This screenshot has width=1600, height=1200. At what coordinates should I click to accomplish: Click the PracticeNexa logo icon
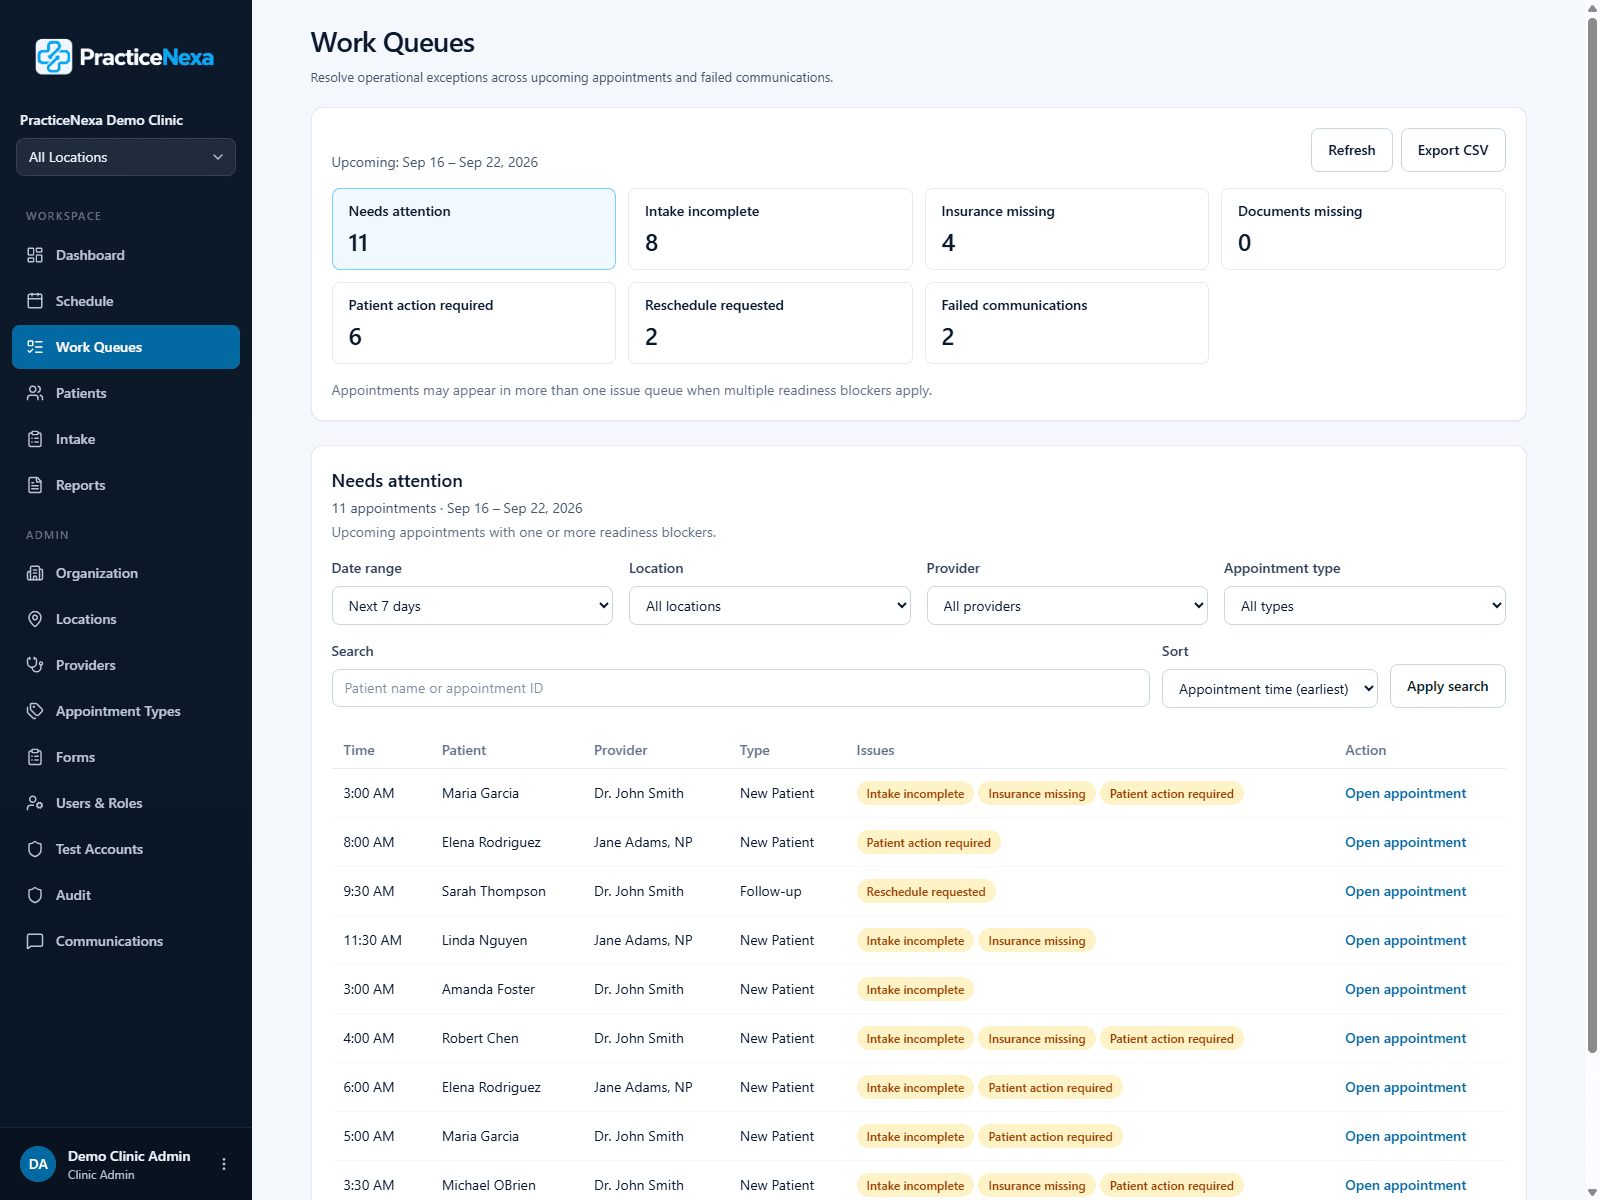54,57
